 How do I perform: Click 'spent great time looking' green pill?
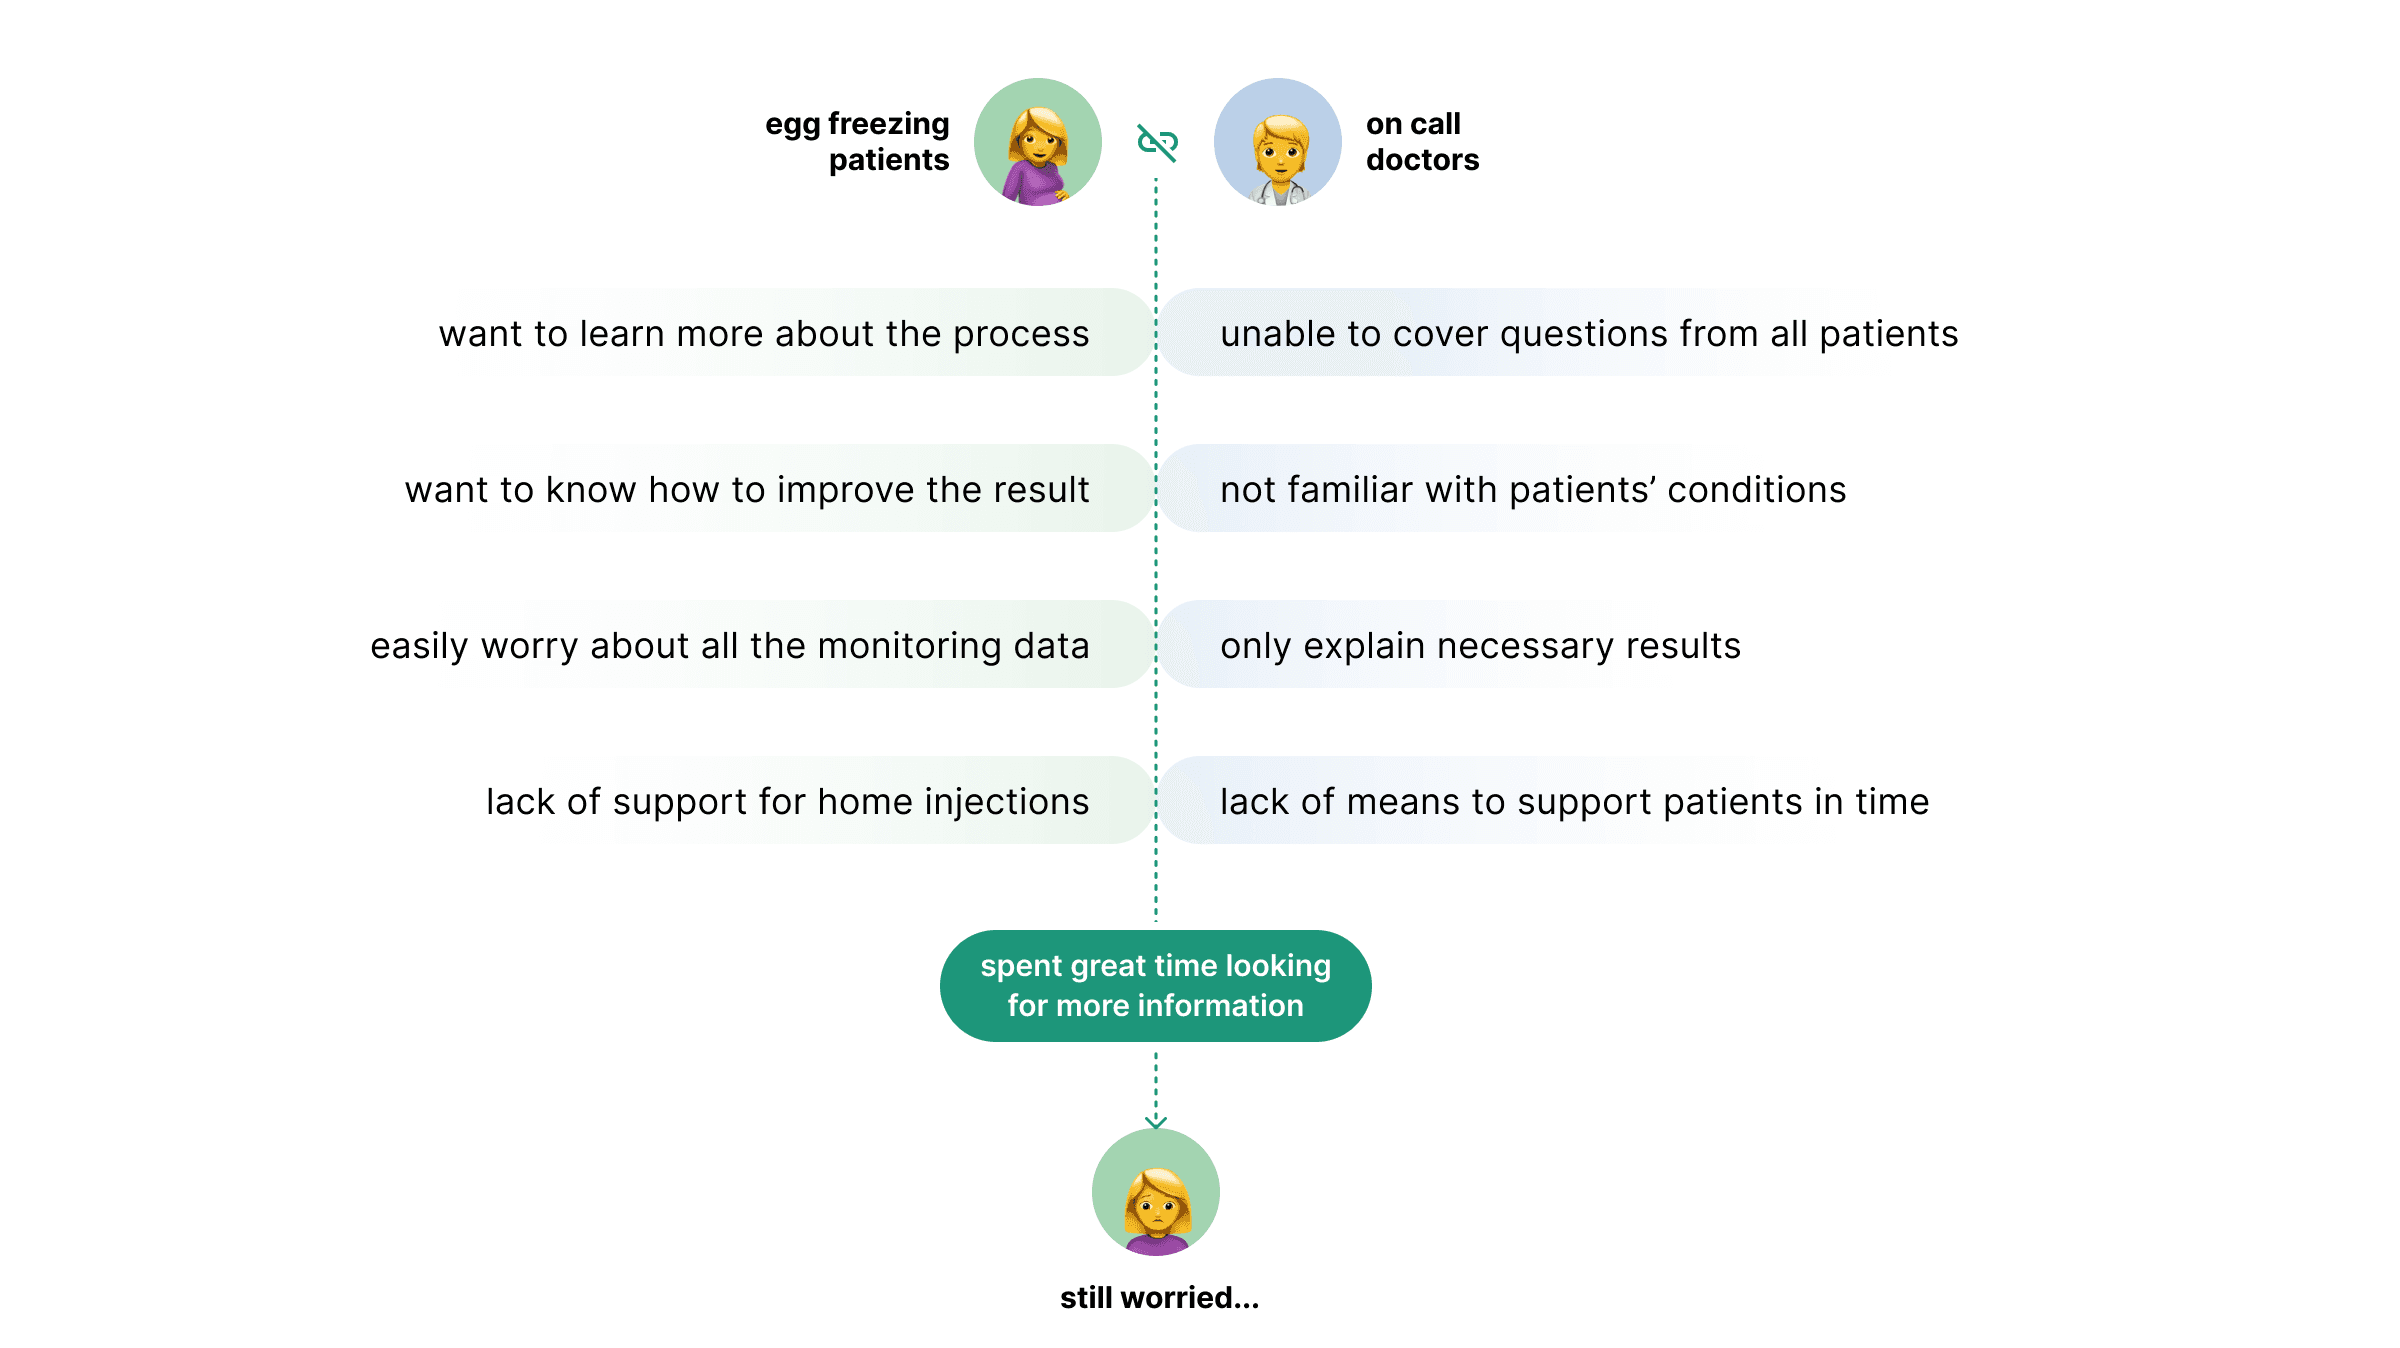tap(1156, 985)
